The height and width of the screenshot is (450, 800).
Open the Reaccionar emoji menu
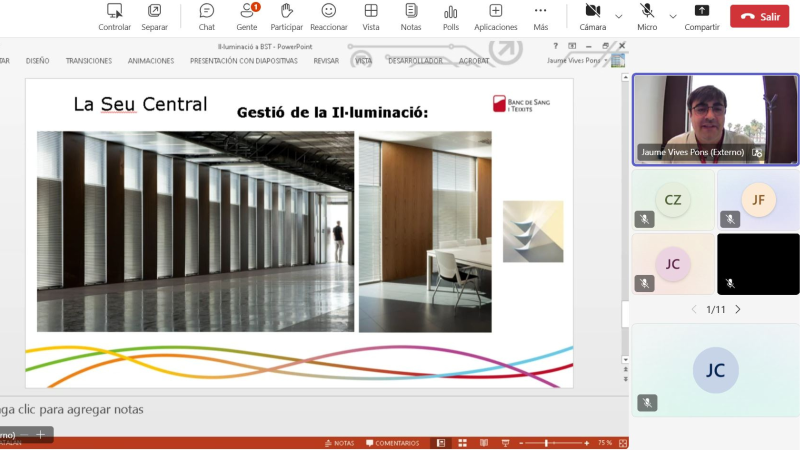[x=329, y=17]
